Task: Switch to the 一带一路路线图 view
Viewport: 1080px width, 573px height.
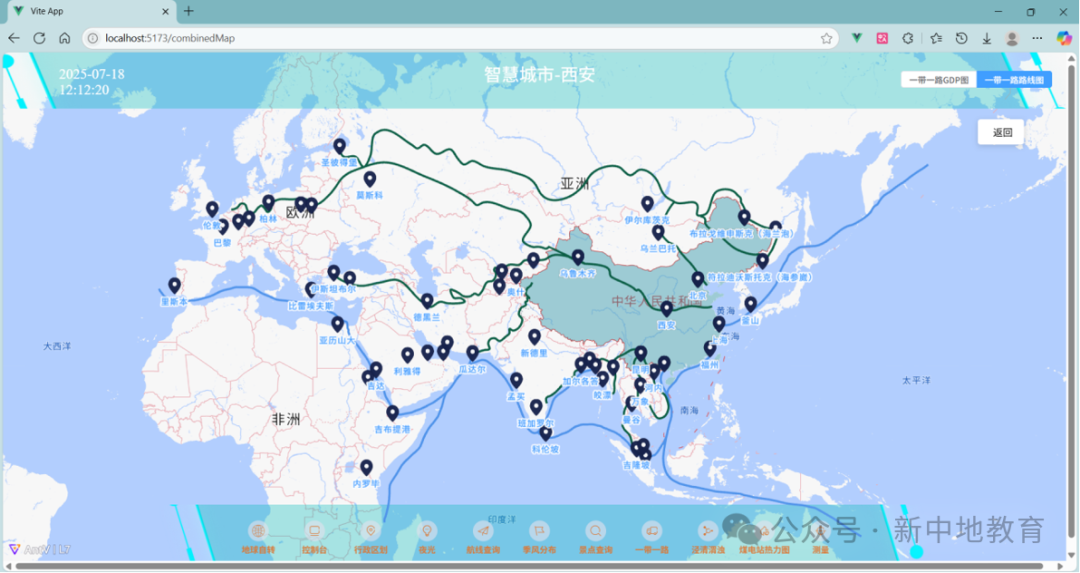Action: (x=1014, y=80)
